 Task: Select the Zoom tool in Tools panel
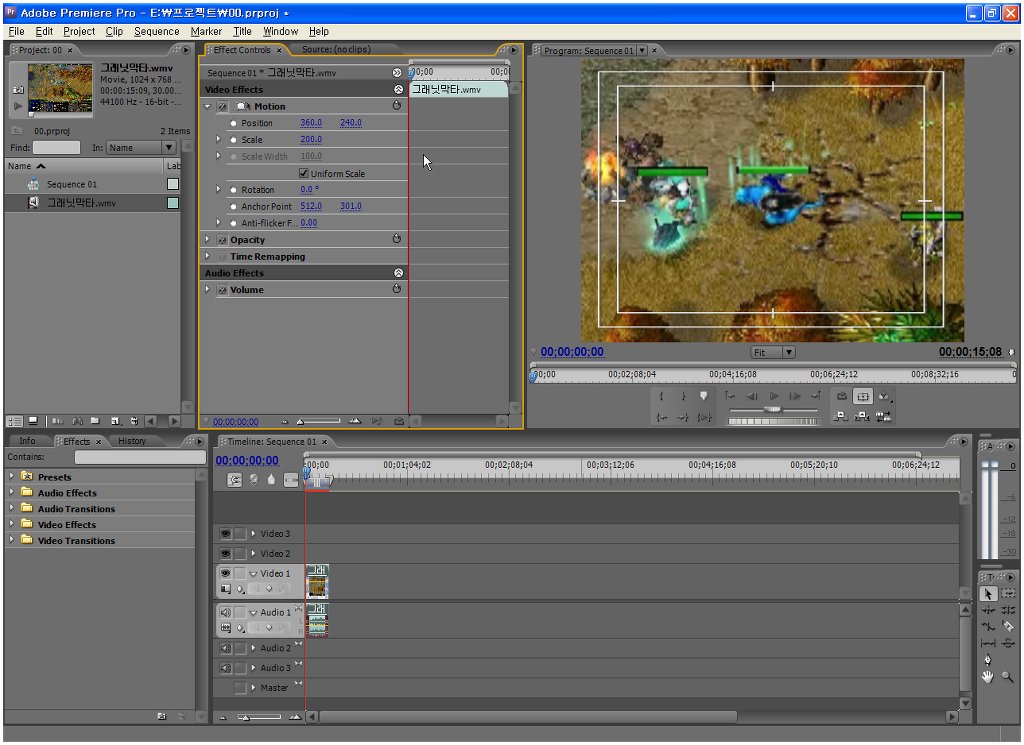pyautogui.click(x=1008, y=677)
